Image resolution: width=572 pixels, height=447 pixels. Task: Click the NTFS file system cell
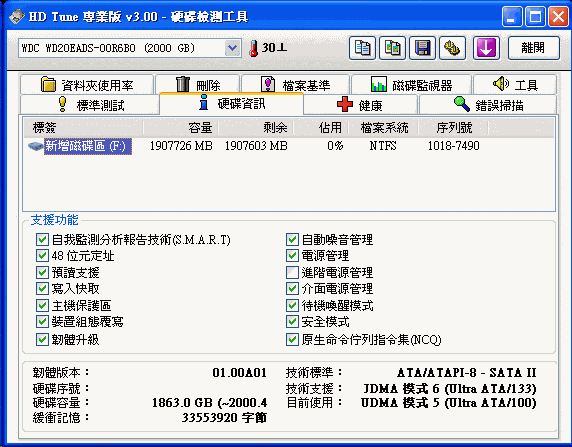[x=383, y=146]
